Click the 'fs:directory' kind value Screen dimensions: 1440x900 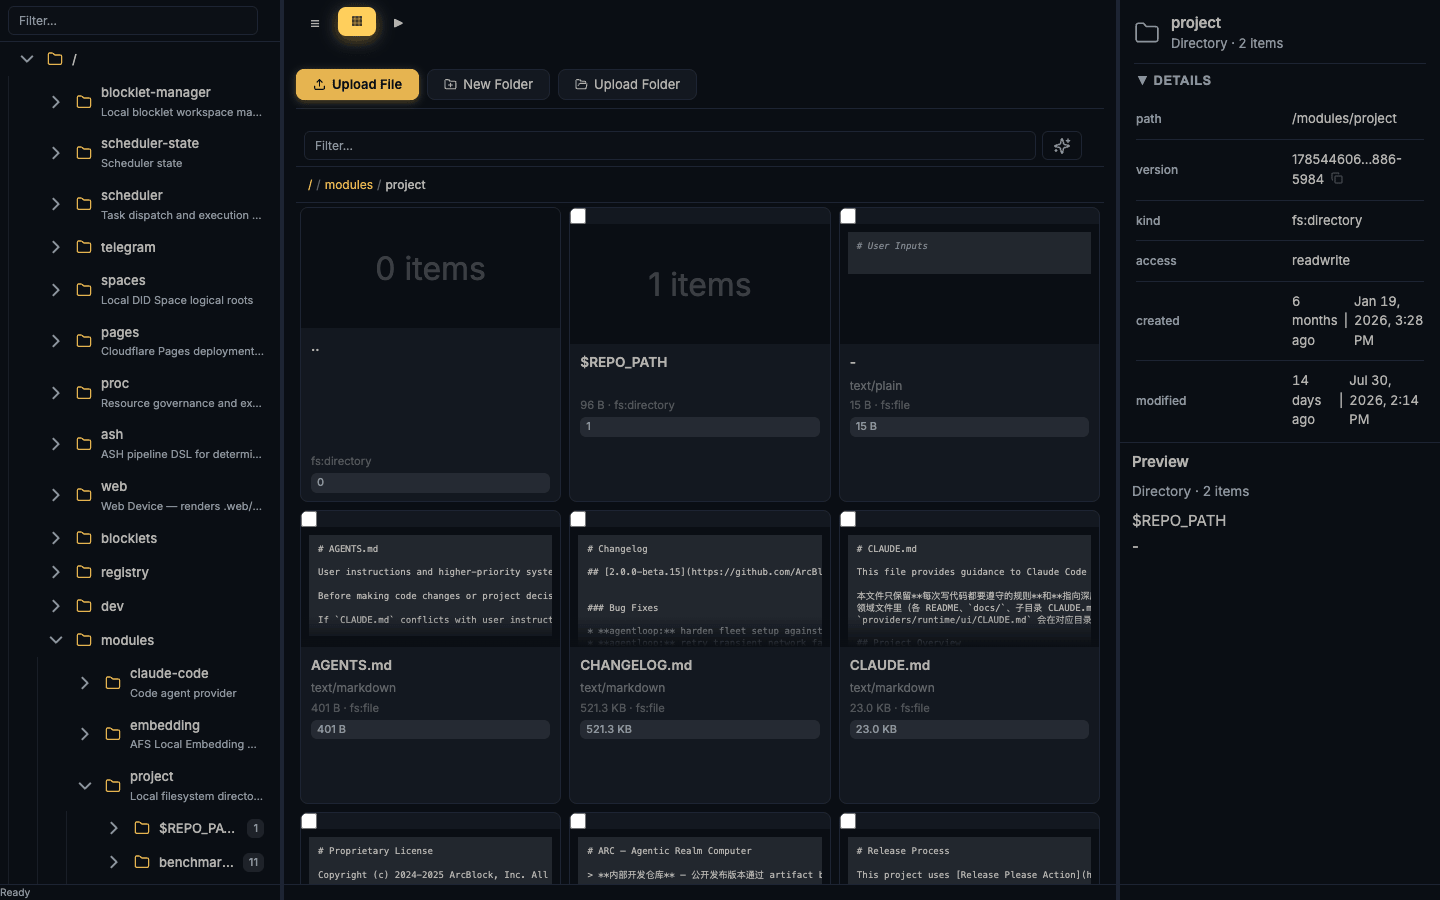1327,220
